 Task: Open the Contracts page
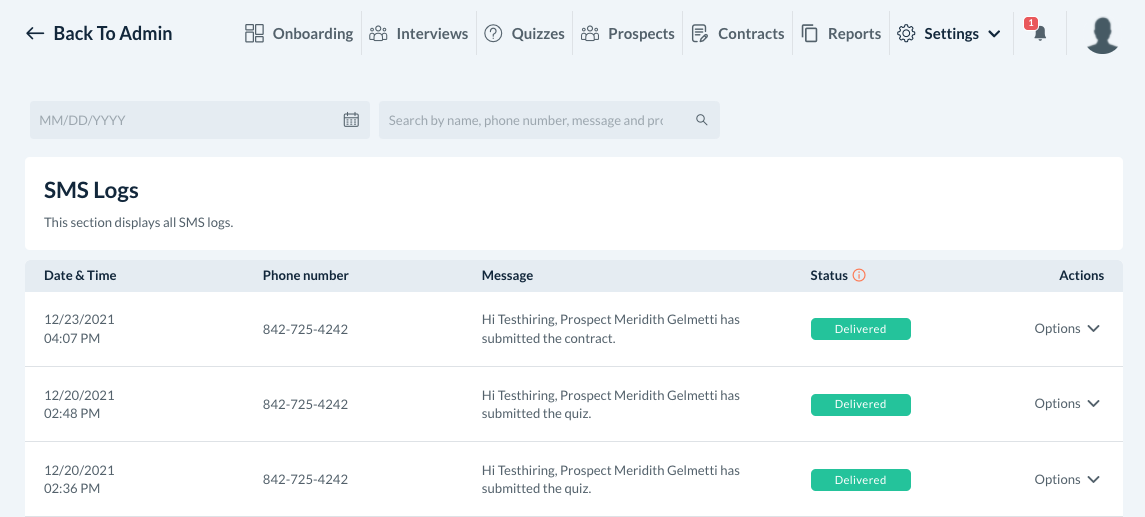point(738,34)
